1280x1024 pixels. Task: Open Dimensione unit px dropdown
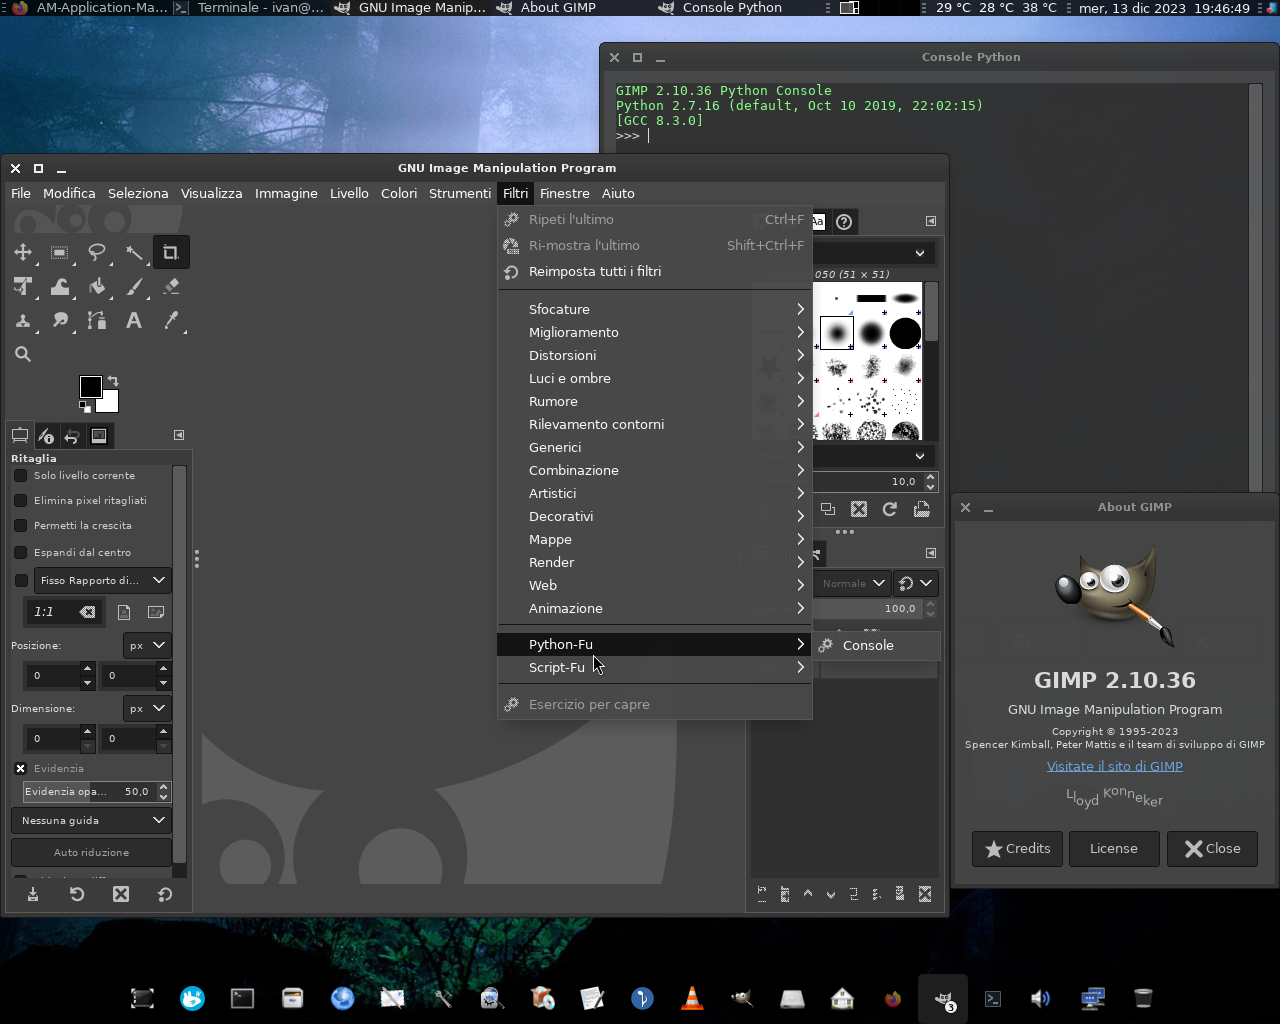tap(147, 708)
